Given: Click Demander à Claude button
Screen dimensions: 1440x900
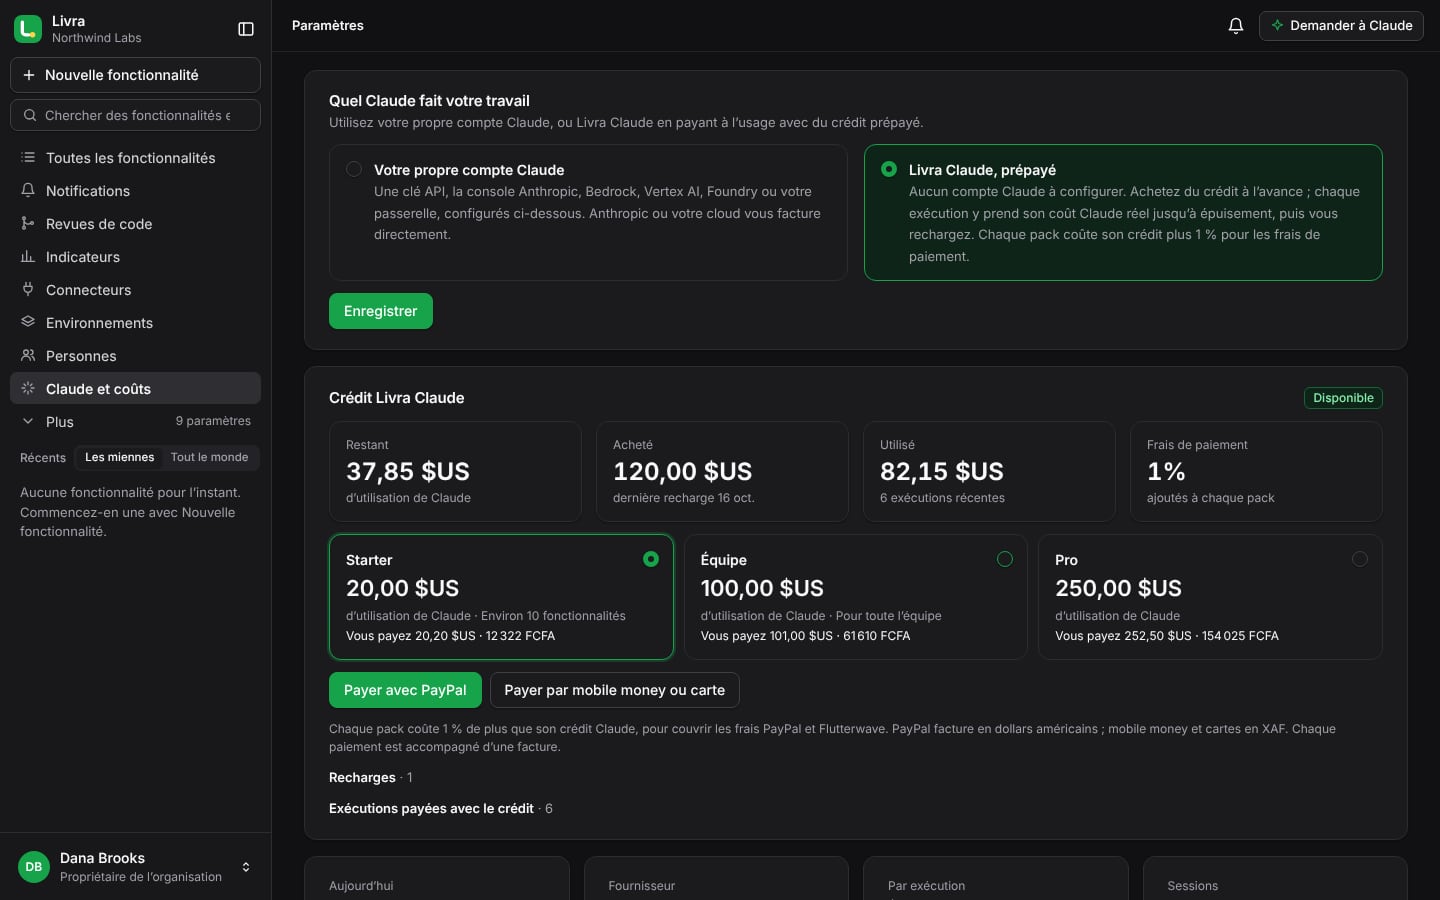Looking at the screenshot, I should click(x=1341, y=26).
